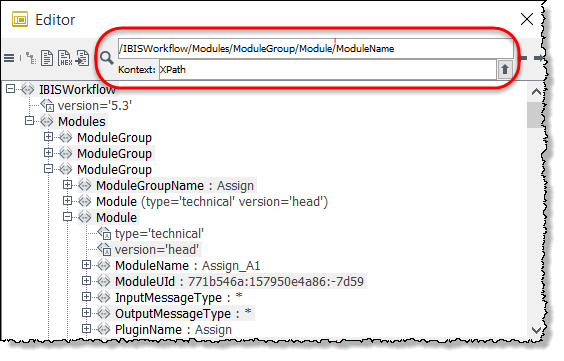Click element icon of PluginName row

point(104,329)
